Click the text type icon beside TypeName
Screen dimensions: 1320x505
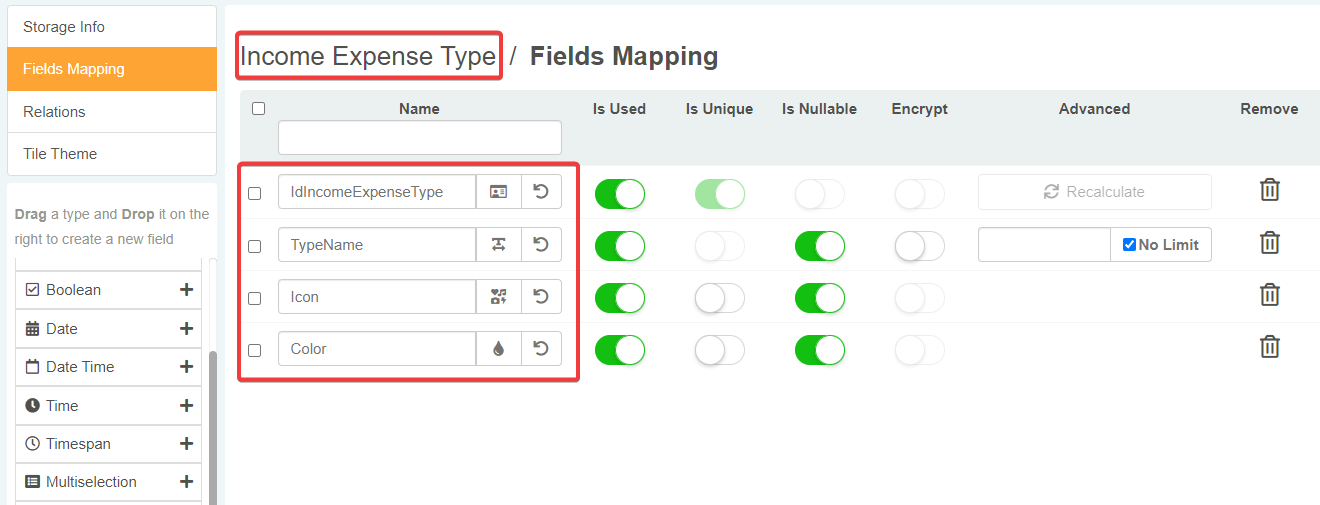(x=498, y=245)
